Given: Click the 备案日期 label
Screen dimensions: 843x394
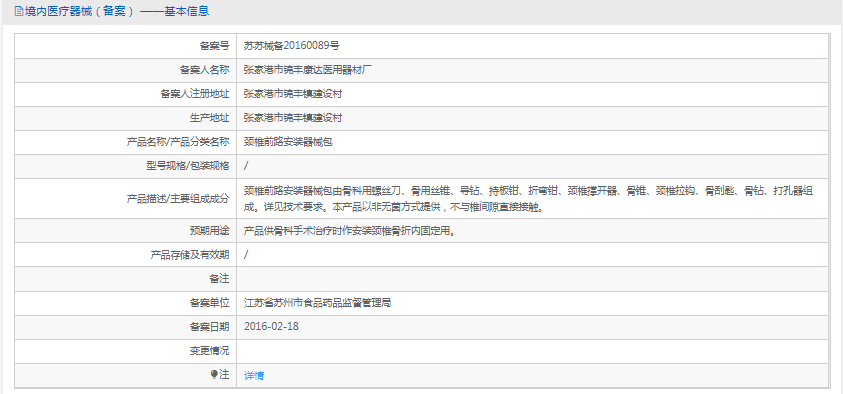Looking at the screenshot, I should 209,327.
